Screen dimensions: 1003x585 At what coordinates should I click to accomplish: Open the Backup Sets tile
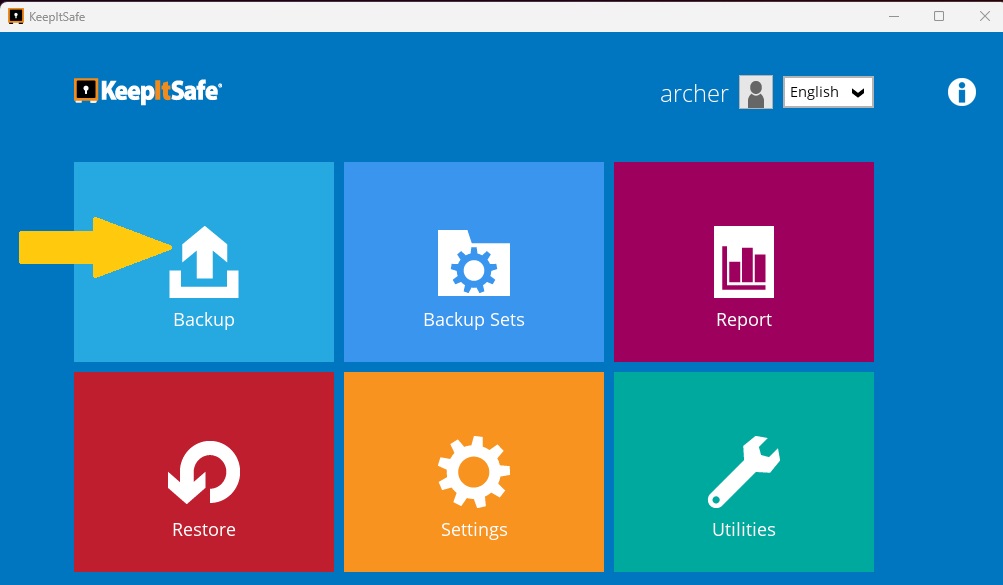[473, 261]
